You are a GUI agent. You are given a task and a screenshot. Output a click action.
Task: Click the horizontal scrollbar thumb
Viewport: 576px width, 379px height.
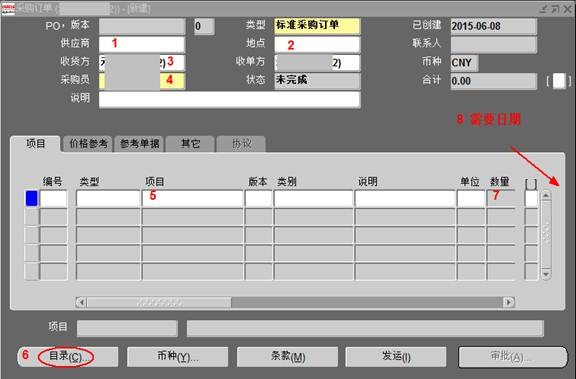coord(159,302)
